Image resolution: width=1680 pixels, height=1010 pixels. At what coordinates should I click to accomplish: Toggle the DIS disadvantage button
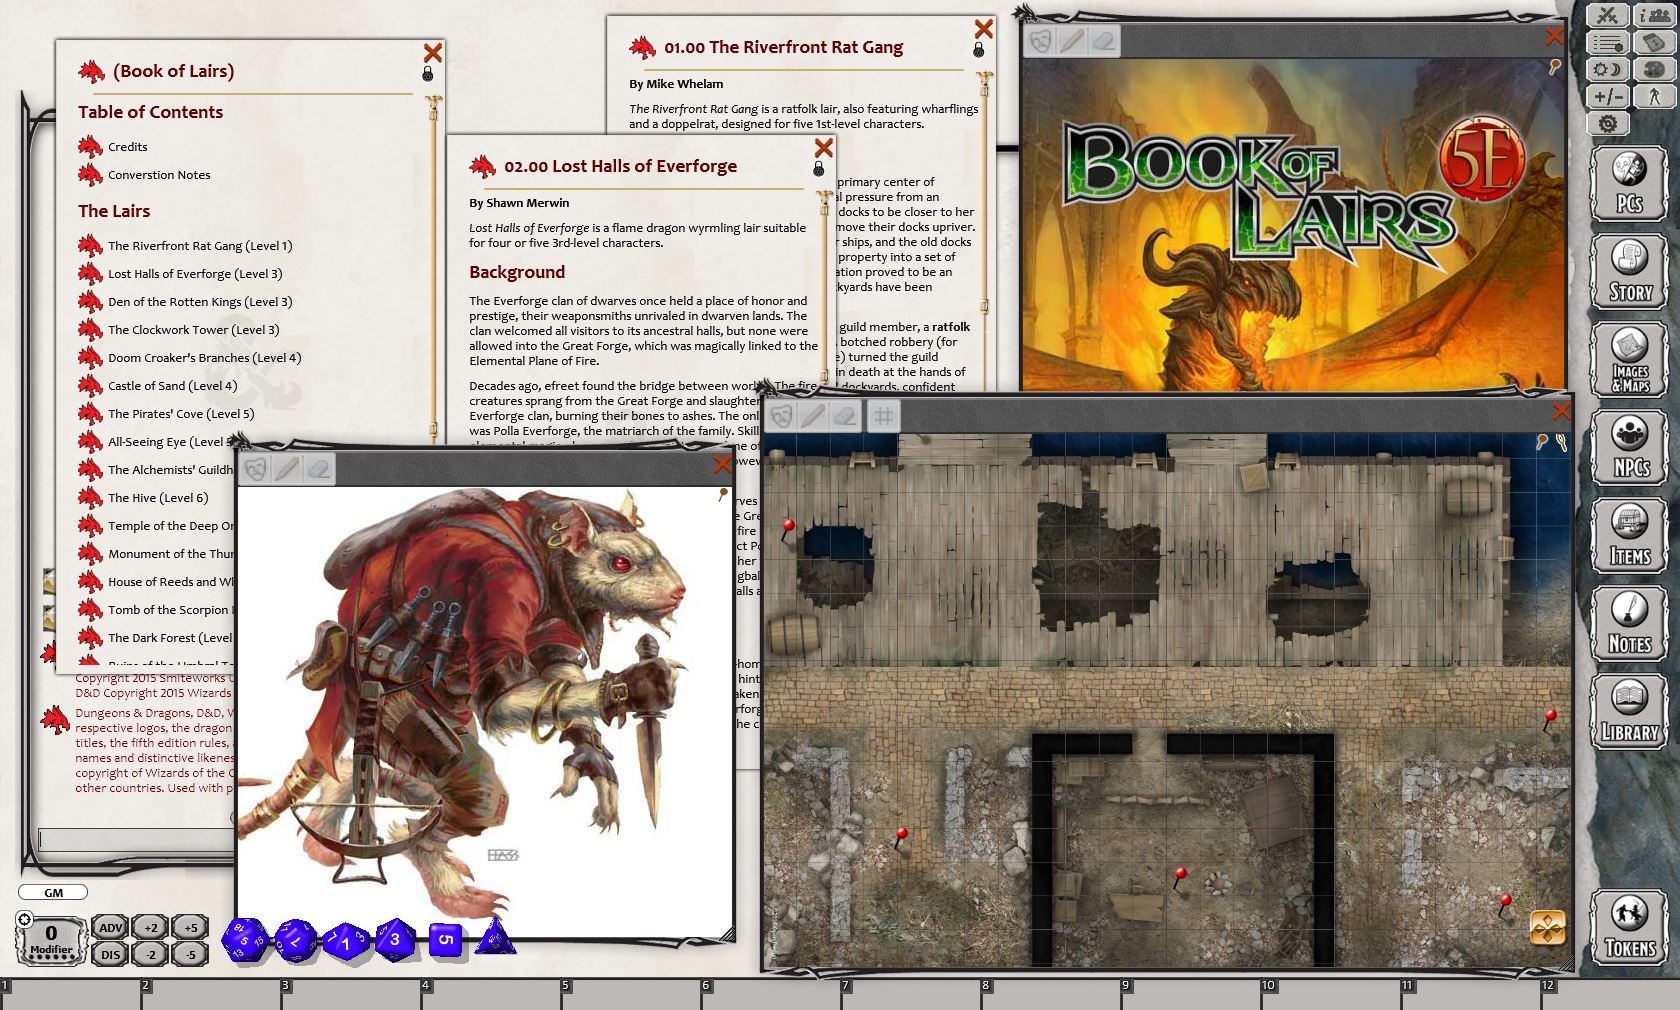tap(110, 954)
